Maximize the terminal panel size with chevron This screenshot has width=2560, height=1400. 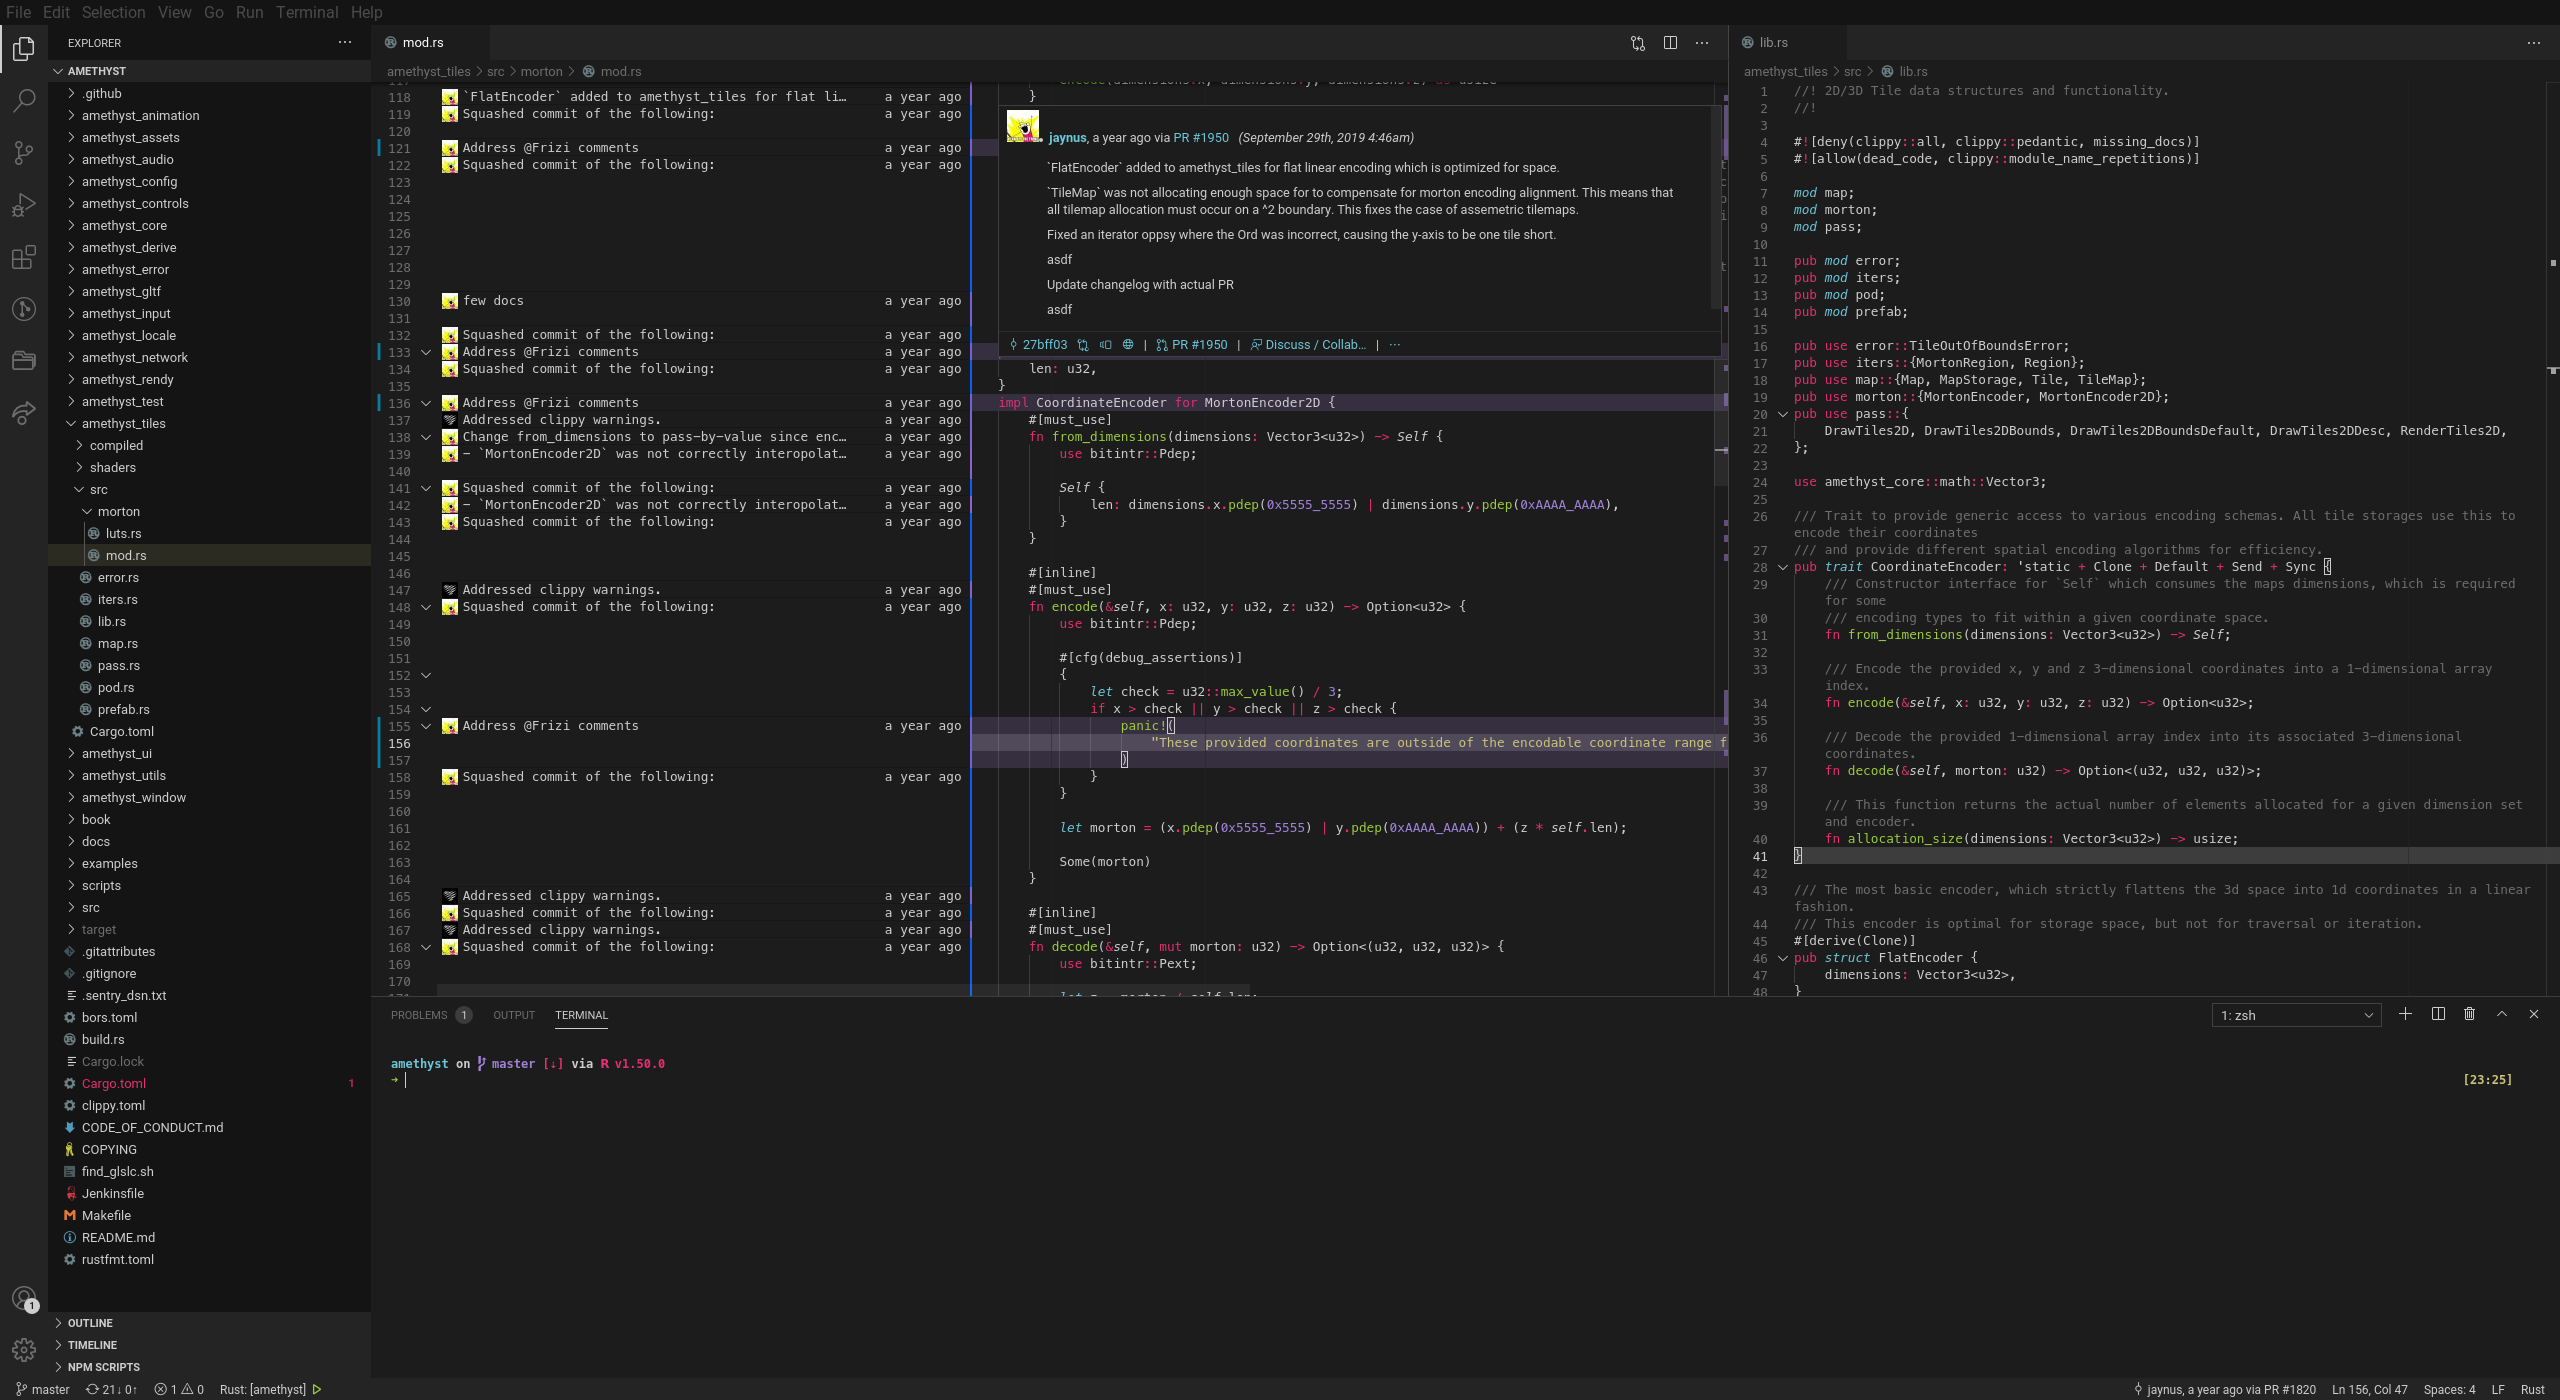point(2501,1014)
